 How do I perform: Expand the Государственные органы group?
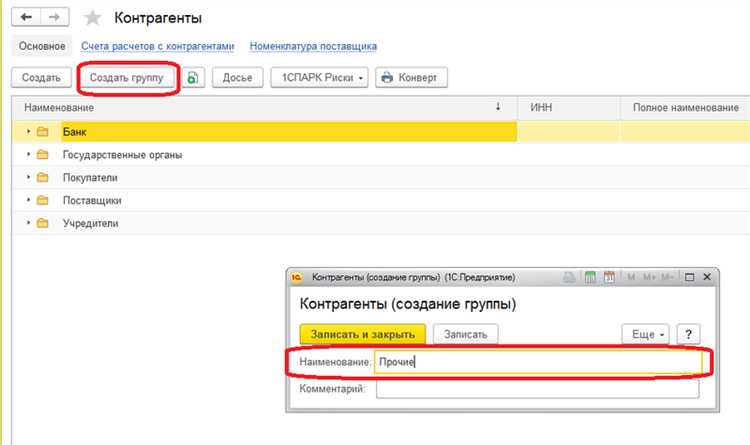(x=28, y=155)
